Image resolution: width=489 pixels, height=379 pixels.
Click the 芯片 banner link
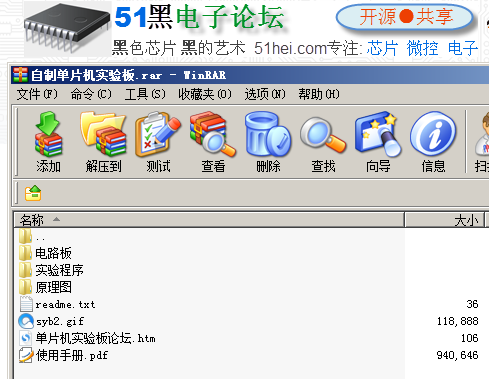pyautogui.click(x=382, y=48)
